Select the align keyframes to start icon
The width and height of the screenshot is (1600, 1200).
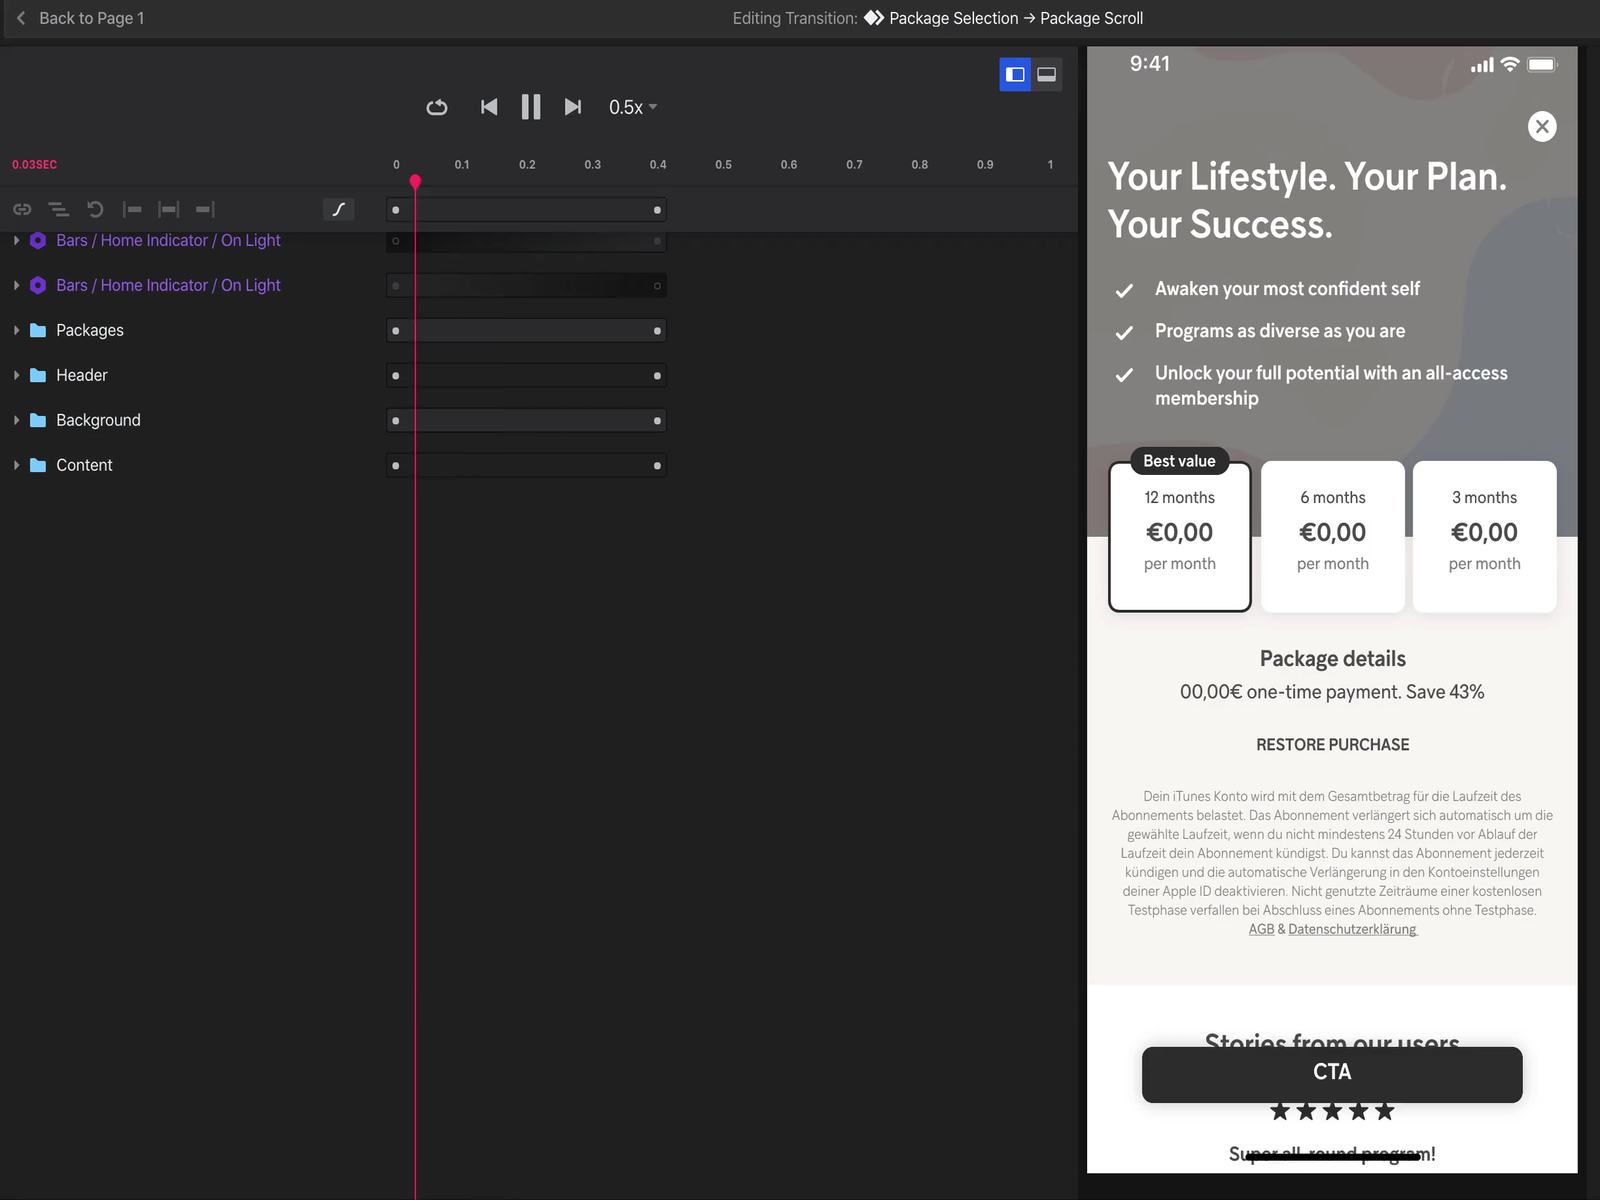click(133, 209)
